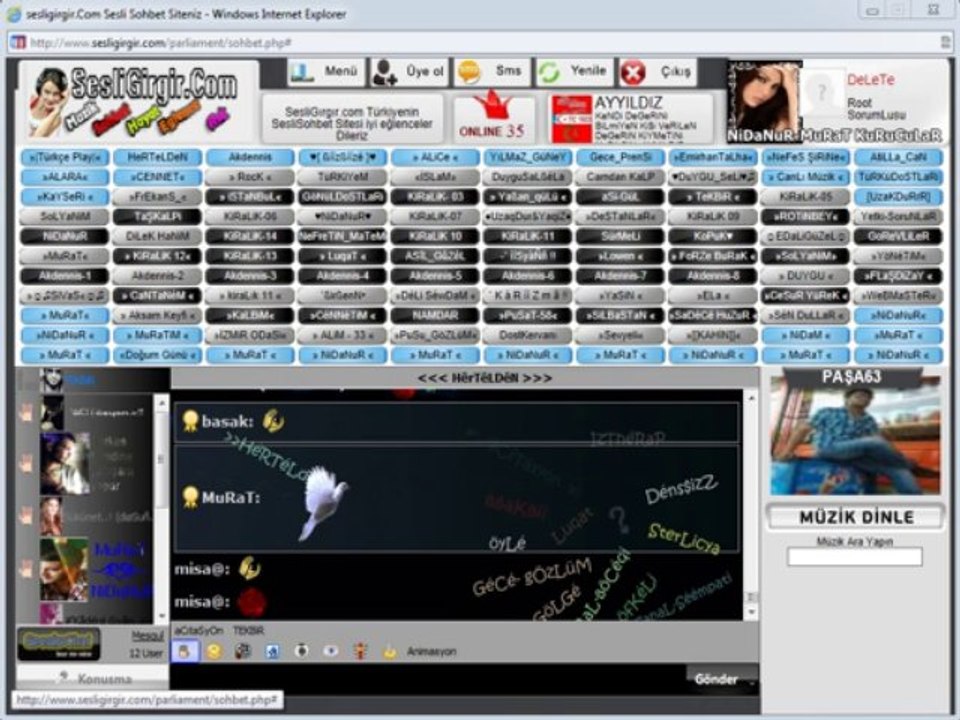The image size is (960, 720).
Task: Join the » TeKBiR « room
Action: (x=713, y=197)
